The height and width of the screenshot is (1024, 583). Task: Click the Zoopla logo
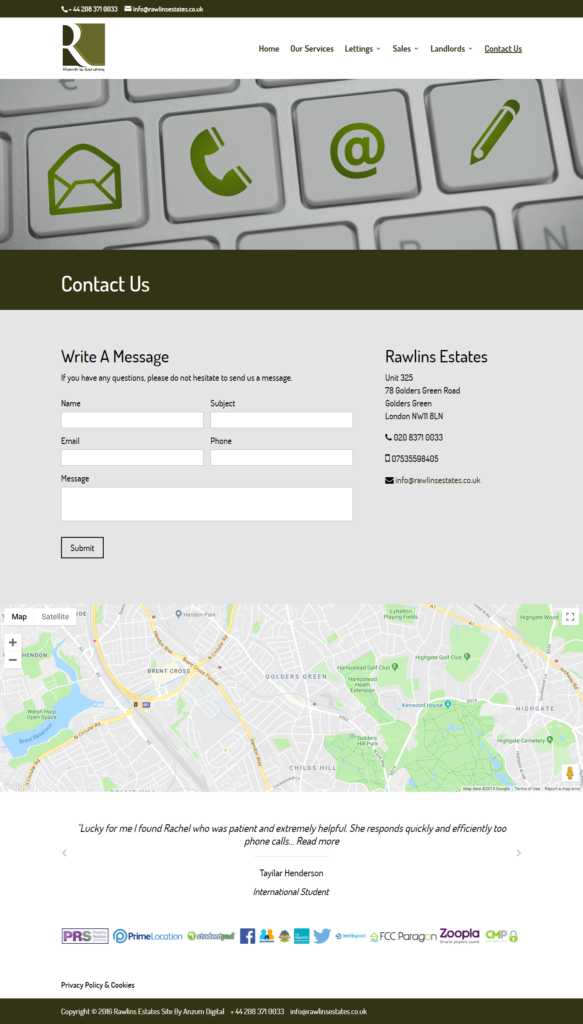click(460, 935)
